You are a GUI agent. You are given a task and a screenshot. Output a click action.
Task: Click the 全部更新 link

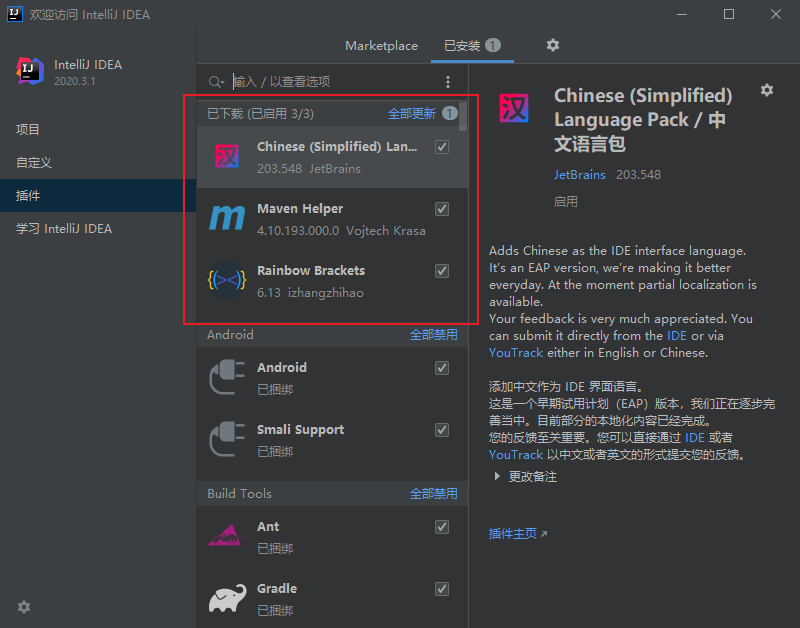click(412, 113)
